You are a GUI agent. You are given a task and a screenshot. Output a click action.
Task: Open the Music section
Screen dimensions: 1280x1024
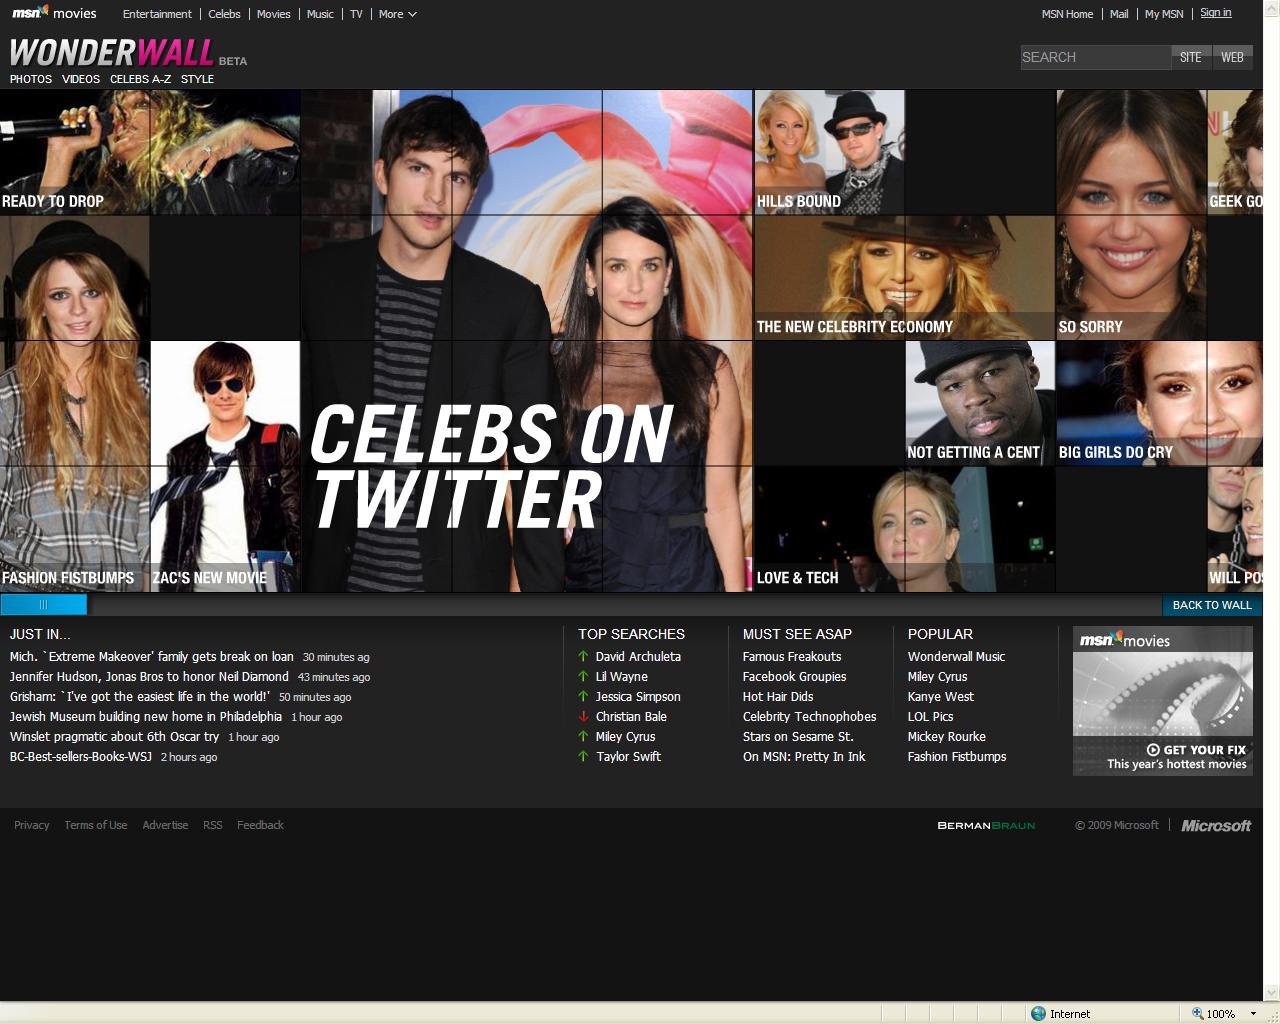320,14
